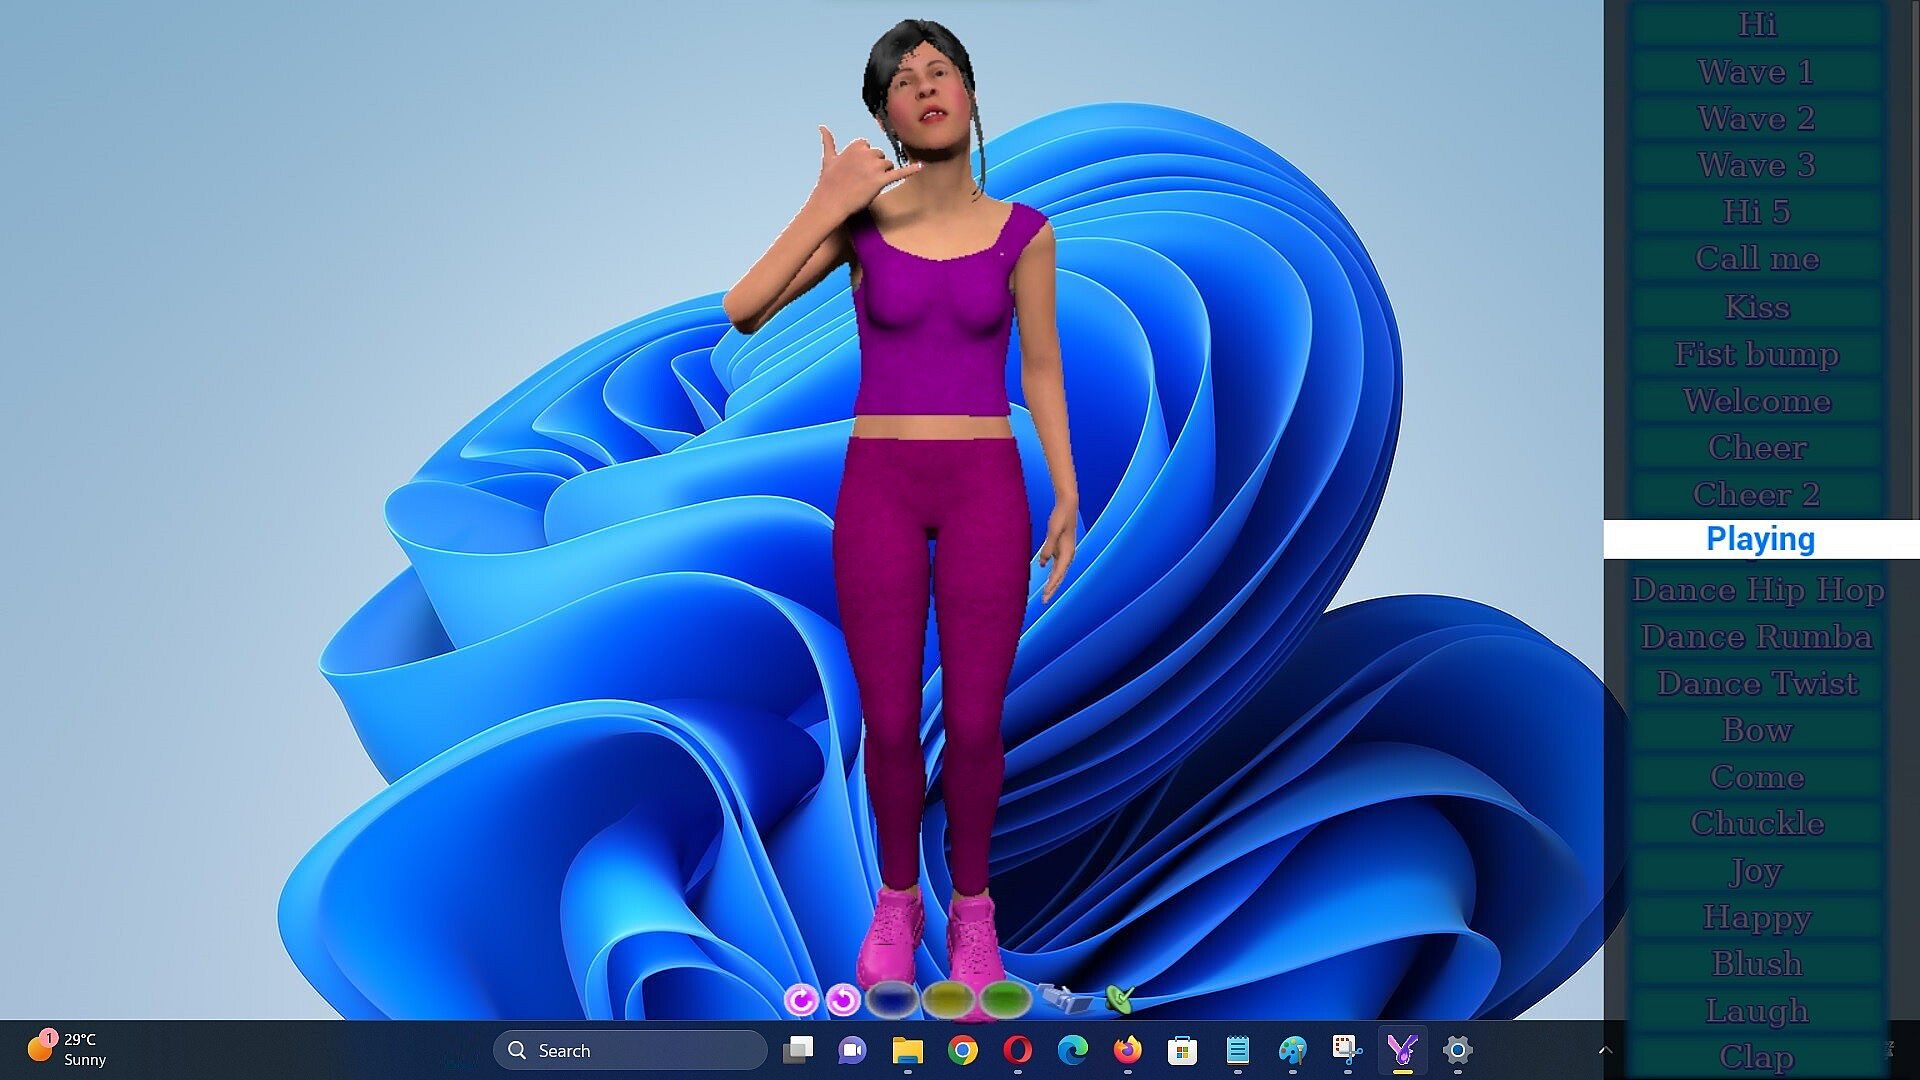The height and width of the screenshot is (1080, 1920).
Task: Click the taskbar Search box
Action: click(630, 1050)
